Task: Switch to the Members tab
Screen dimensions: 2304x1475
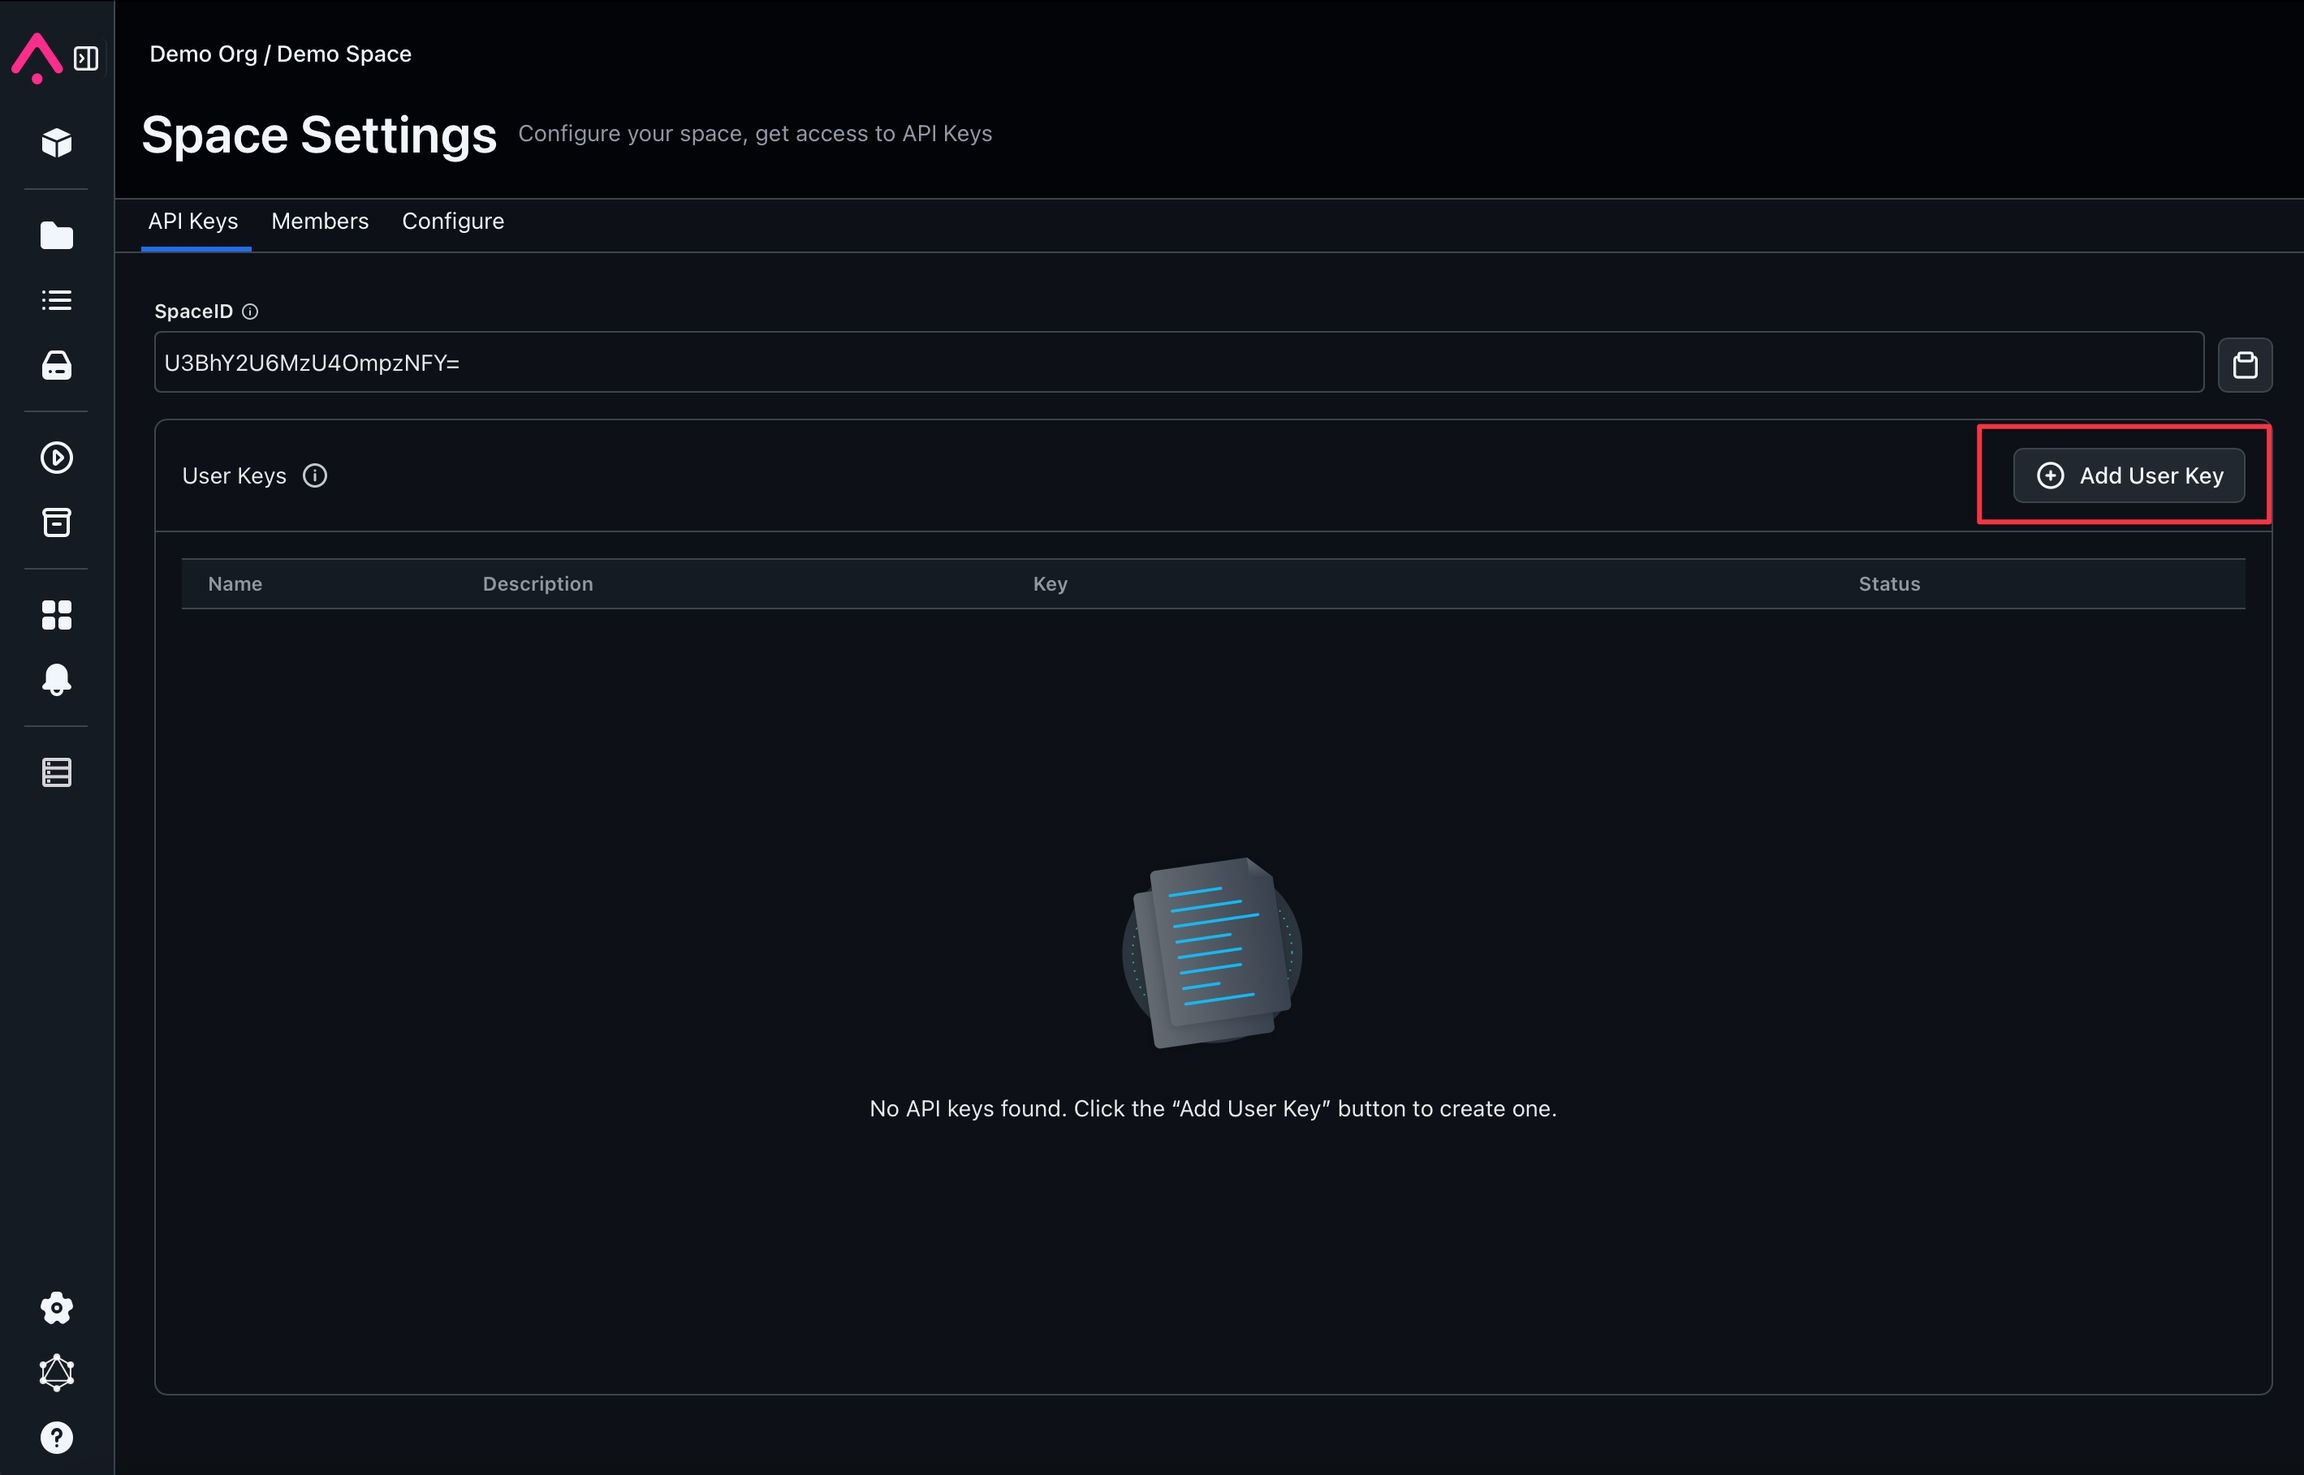Action: 320,221
